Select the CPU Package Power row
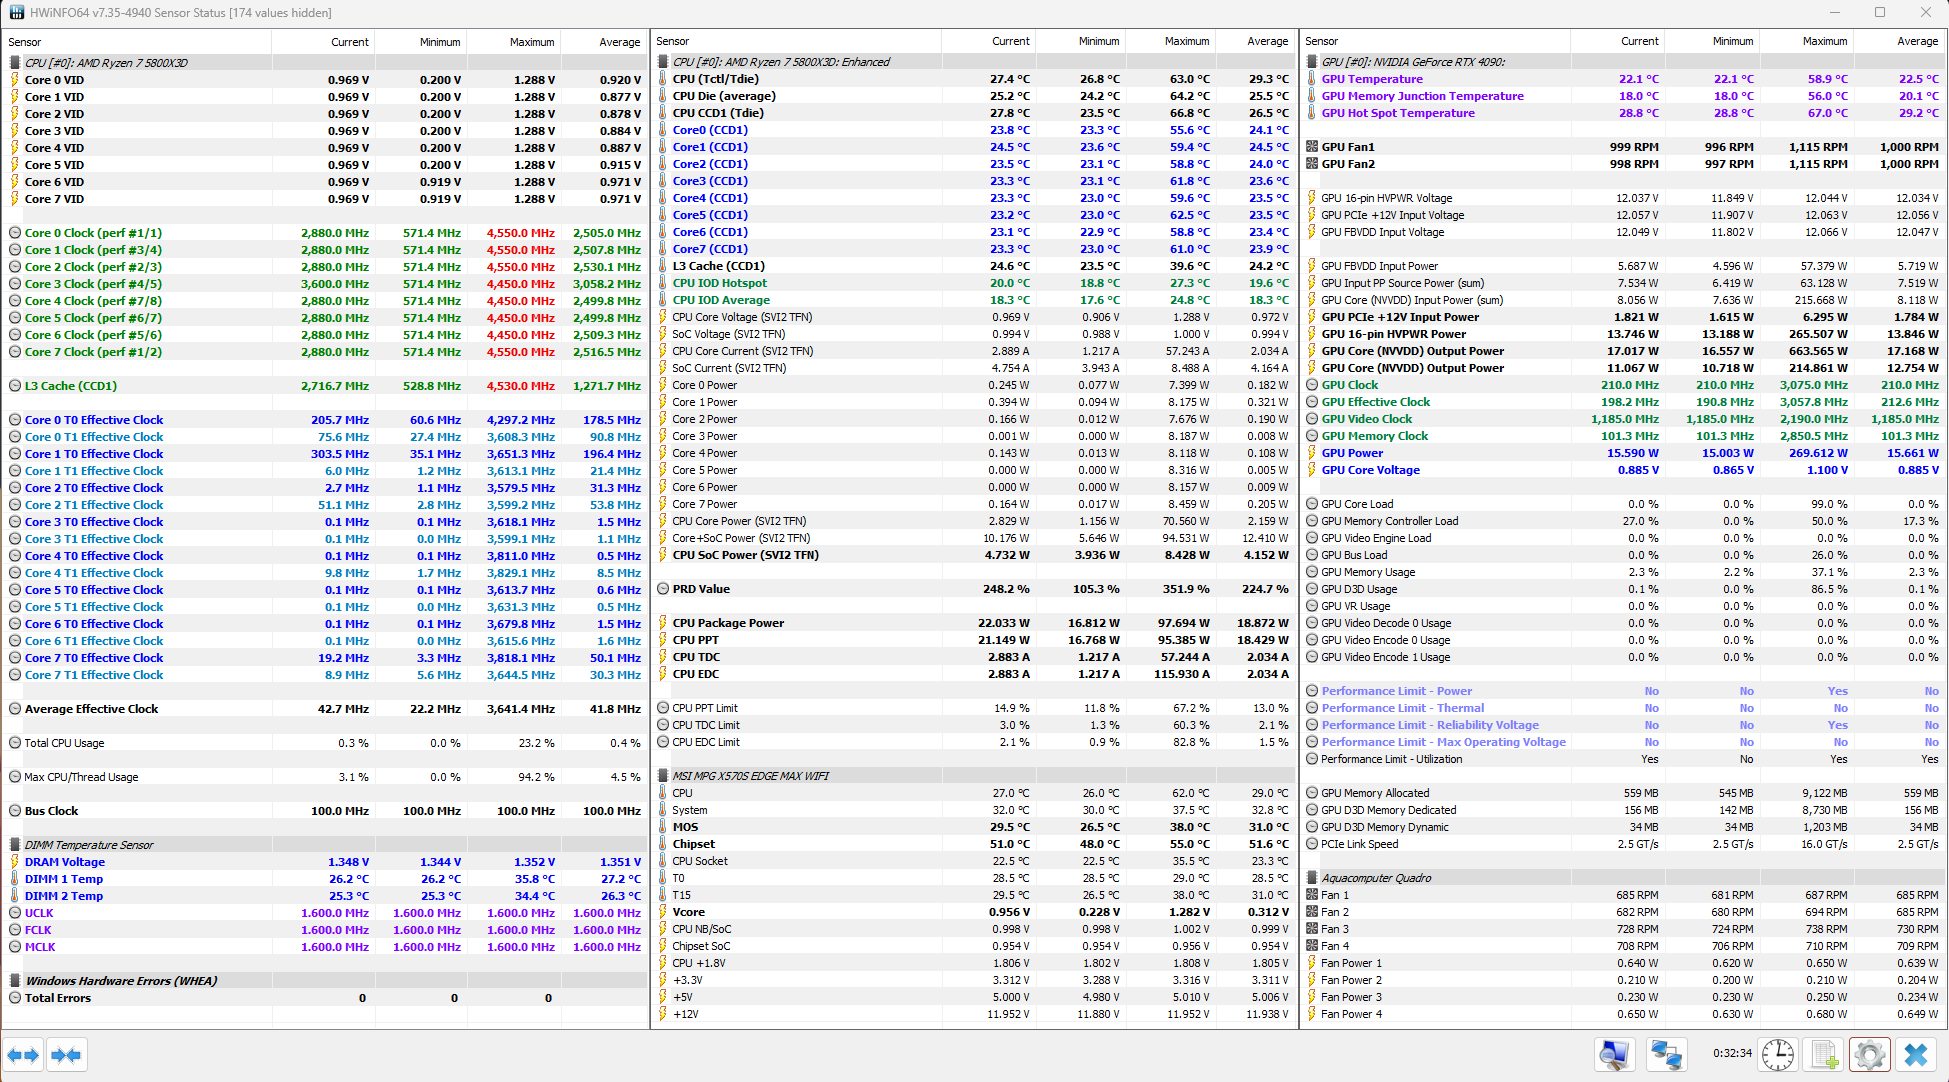The height and width of the screenshot is (1082, 1949). pyautogui.click(x=728, y=623)
